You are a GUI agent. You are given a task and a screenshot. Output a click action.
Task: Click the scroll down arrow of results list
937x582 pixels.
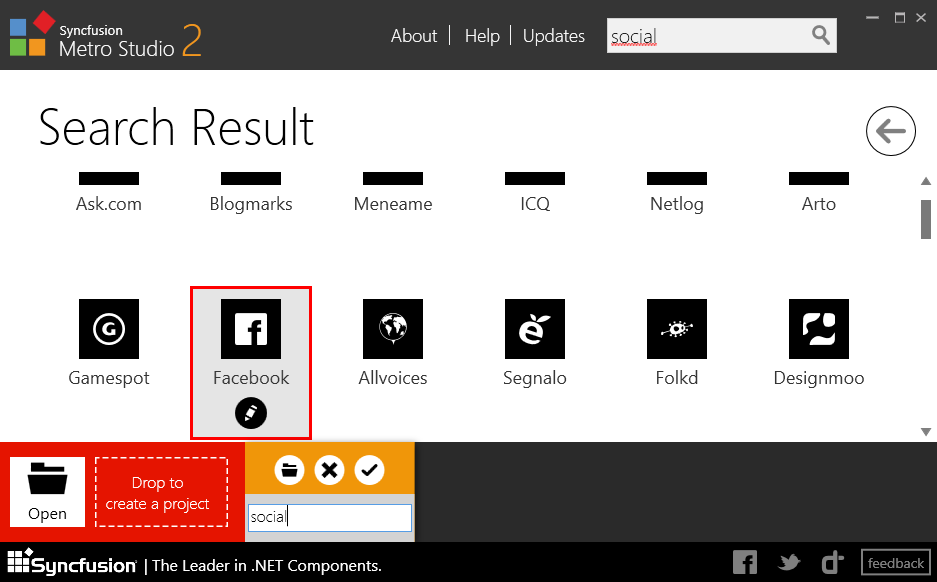pyautogui.click(x=926, y=431)
